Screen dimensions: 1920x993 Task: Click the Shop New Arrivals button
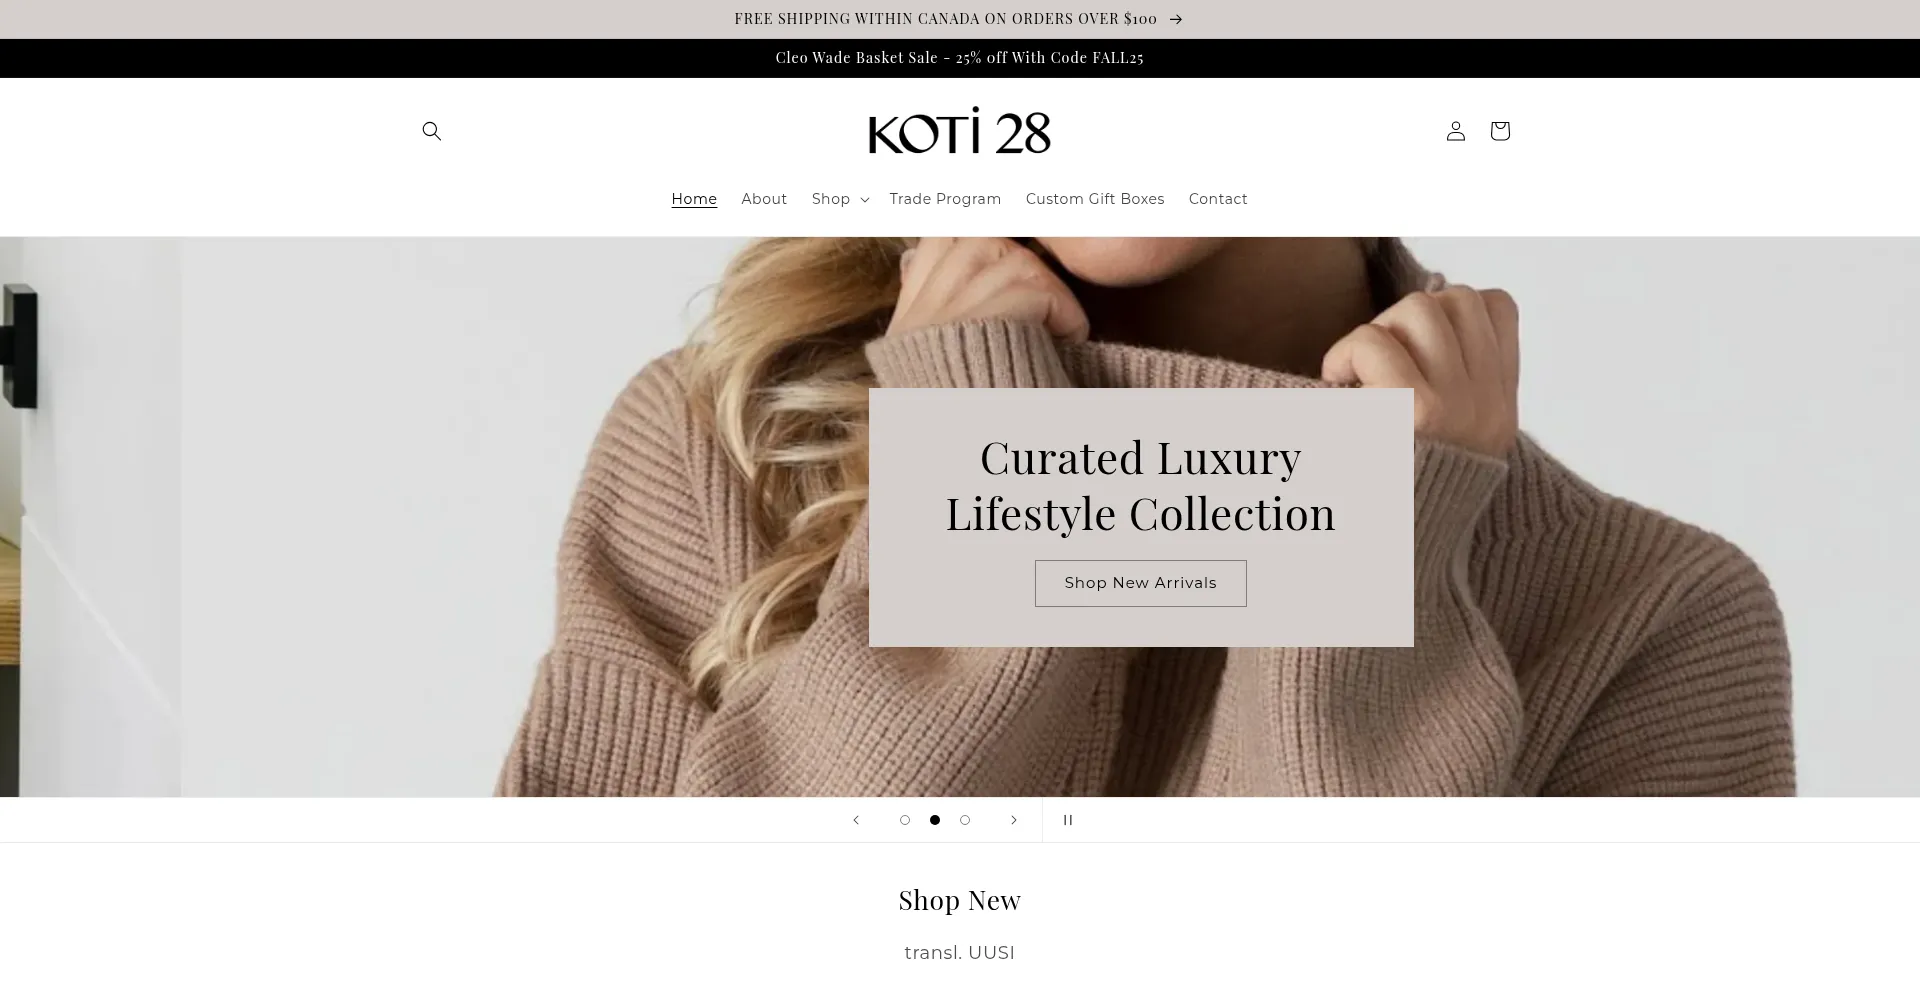(1141, 583)
